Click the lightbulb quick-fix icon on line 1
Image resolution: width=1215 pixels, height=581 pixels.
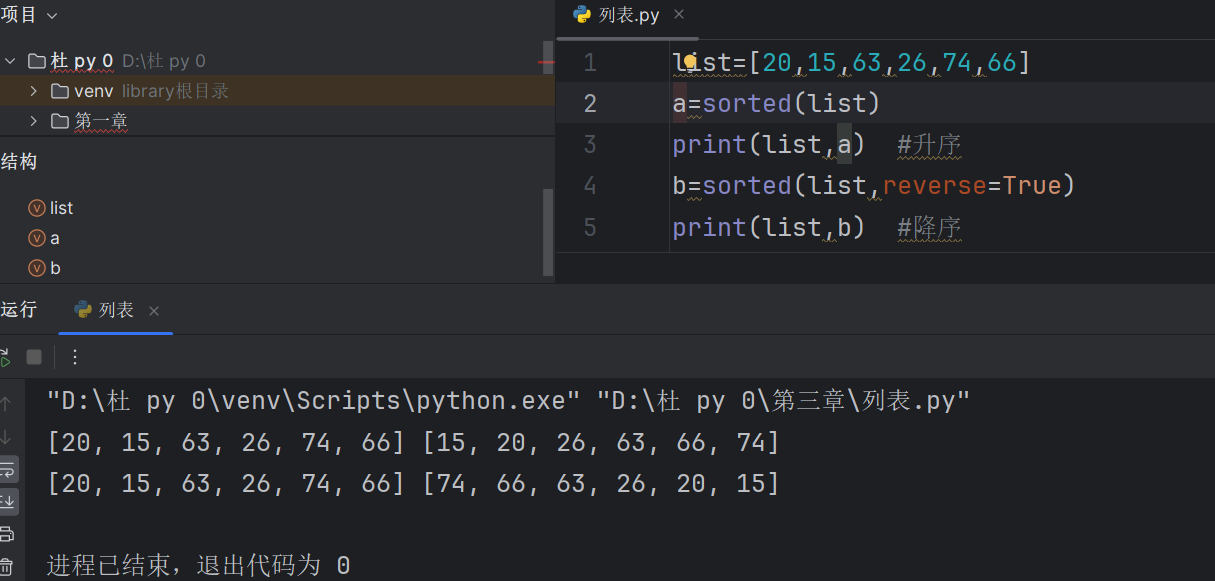tap(689, 62)
